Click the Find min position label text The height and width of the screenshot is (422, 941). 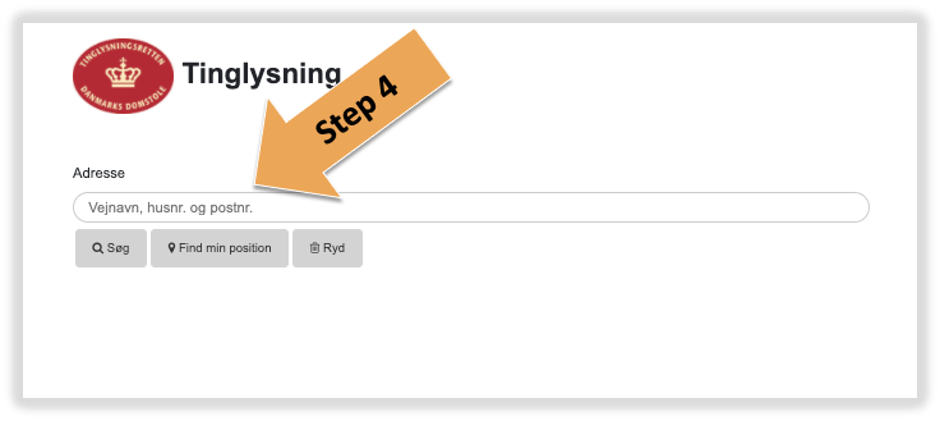click(x=225, y=248)
